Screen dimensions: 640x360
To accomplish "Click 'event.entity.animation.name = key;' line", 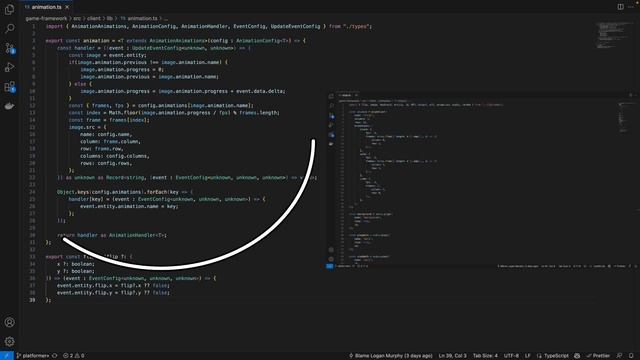I will (129, 206).
